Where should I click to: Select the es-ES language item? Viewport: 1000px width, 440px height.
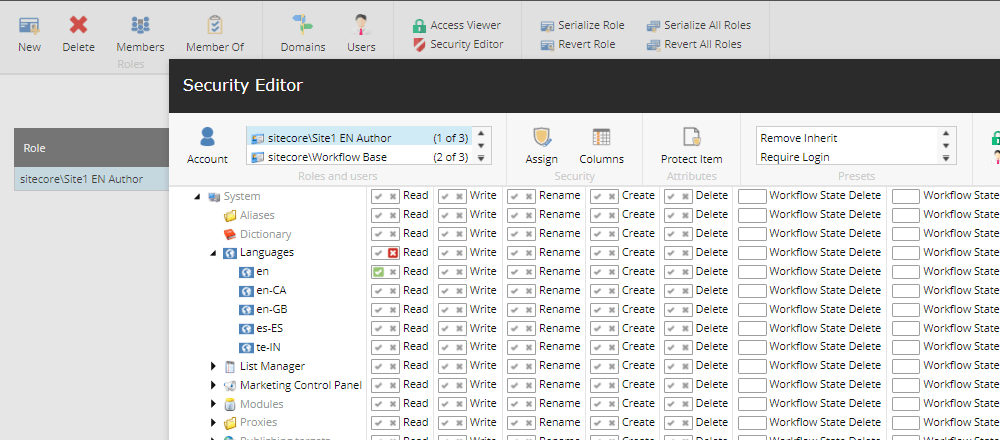coord(269,328)
